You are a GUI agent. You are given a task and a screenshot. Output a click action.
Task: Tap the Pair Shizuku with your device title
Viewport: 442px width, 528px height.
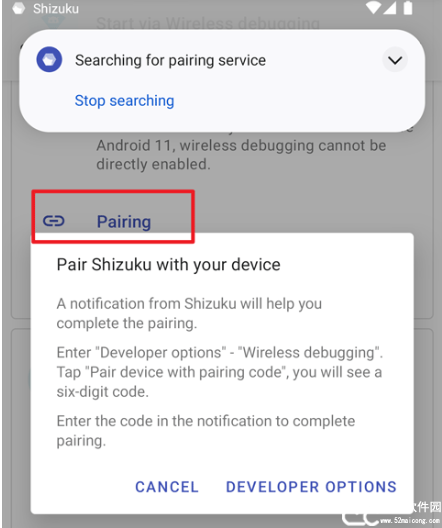tap(168, 265)
